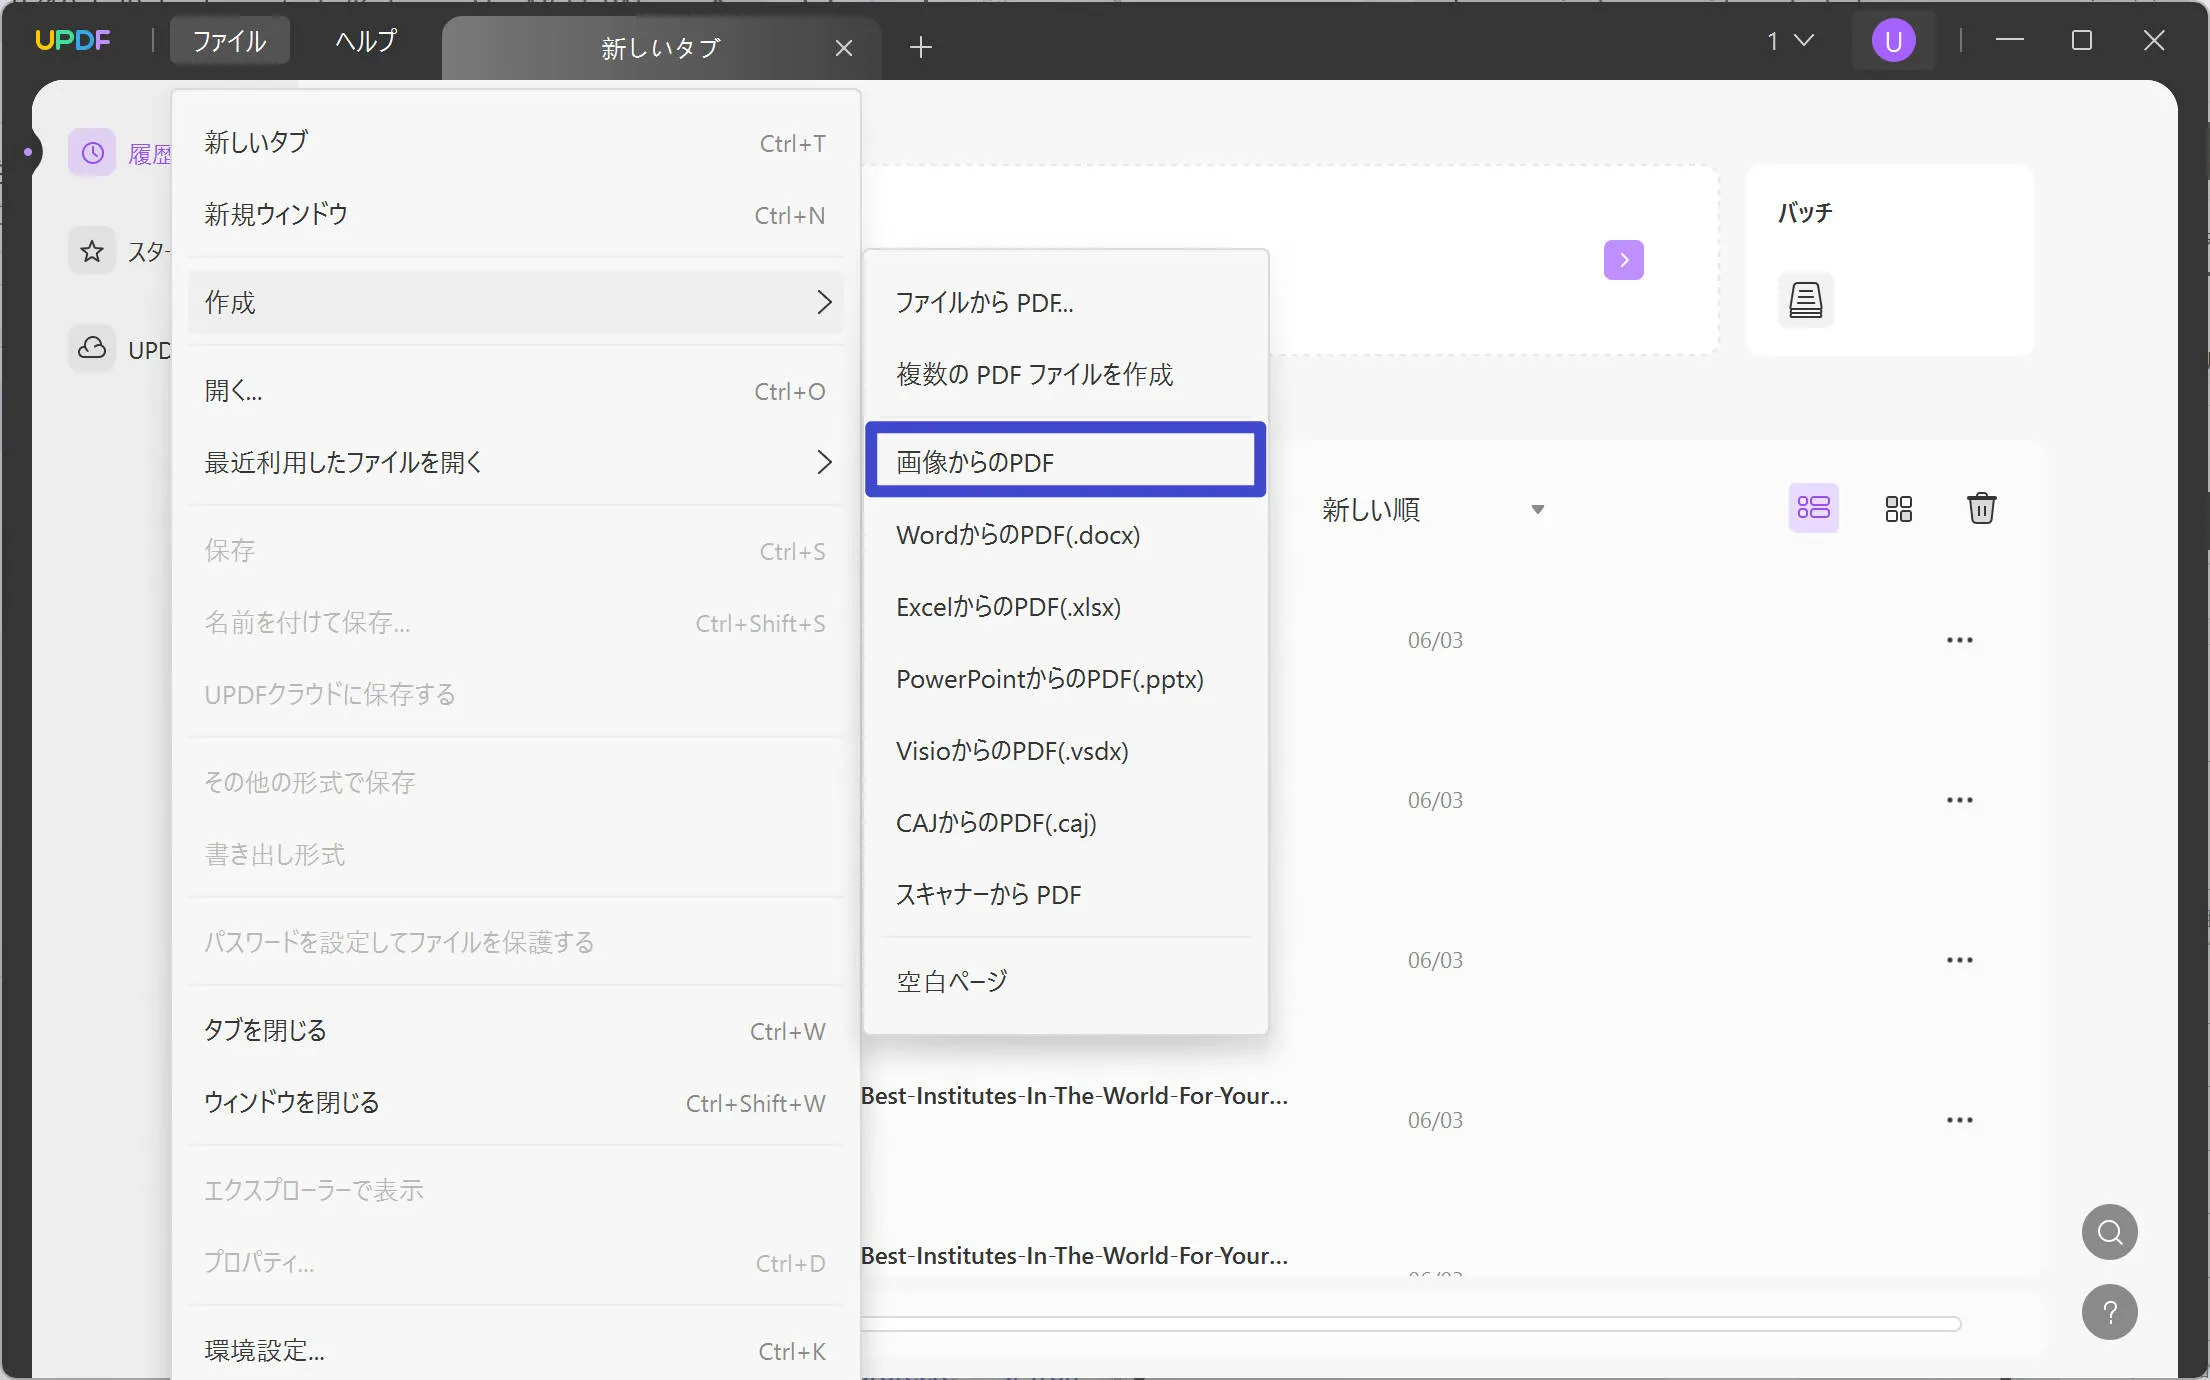Open more options for second 06/03 file
The height and width of the screenshot is (1380, 2210).
pos(1960,800)
